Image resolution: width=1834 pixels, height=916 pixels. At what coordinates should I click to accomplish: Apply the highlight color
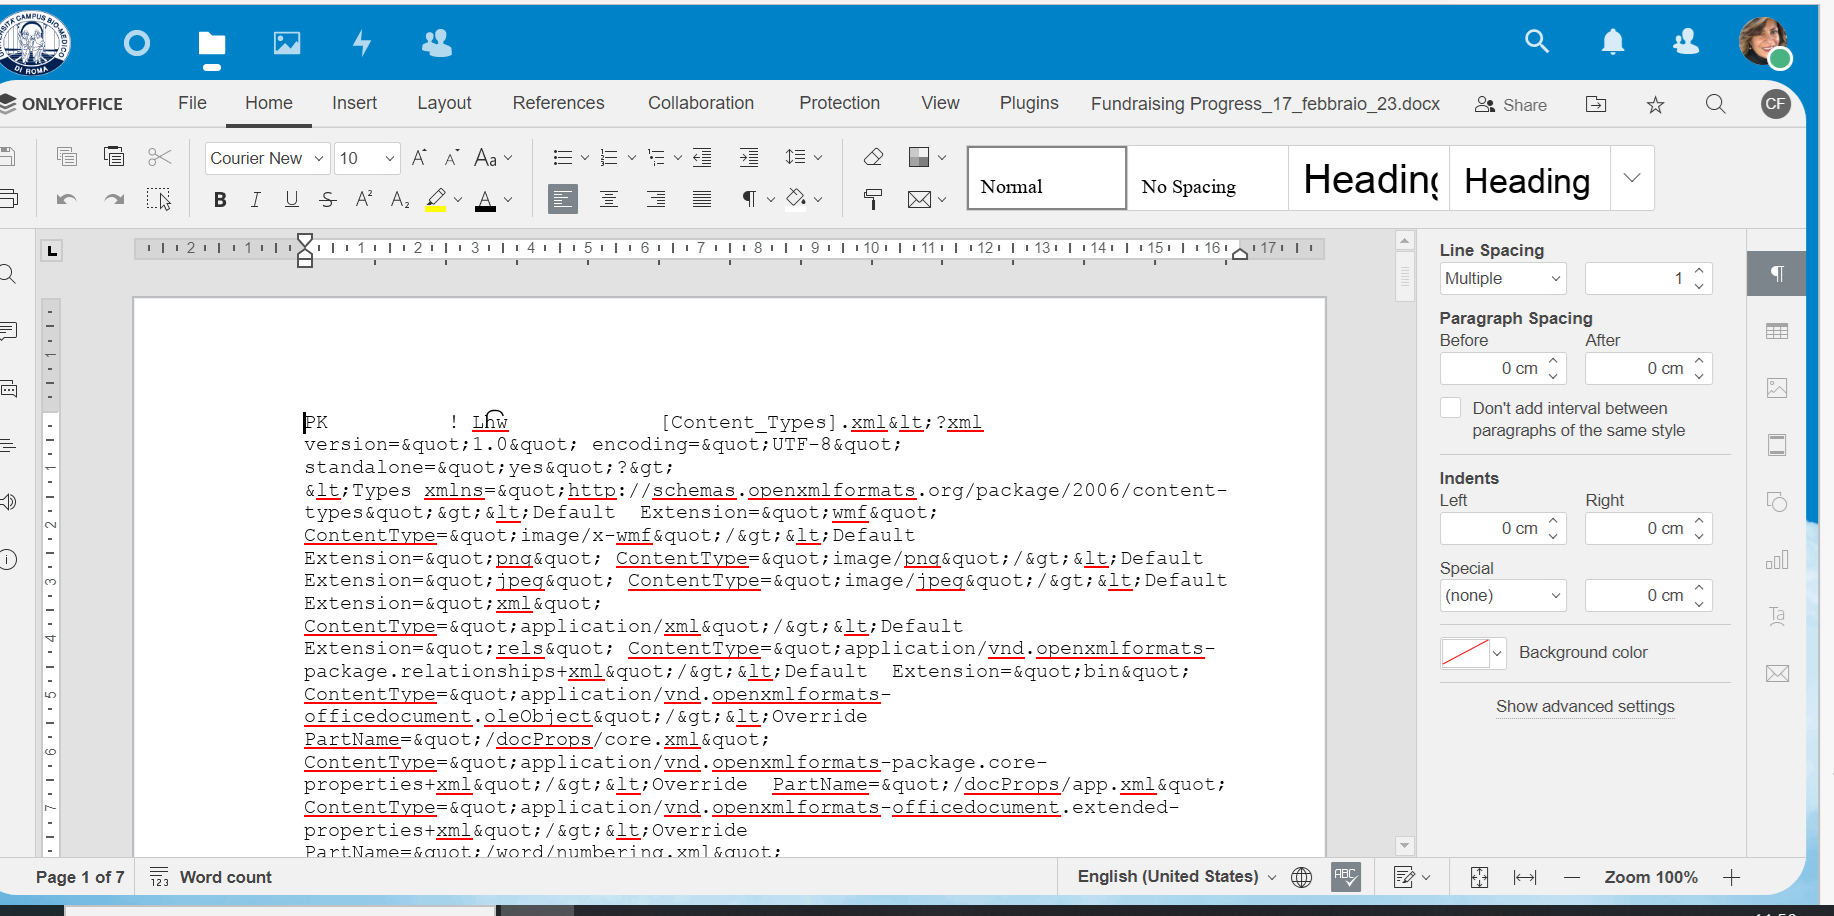coord(436,200)
